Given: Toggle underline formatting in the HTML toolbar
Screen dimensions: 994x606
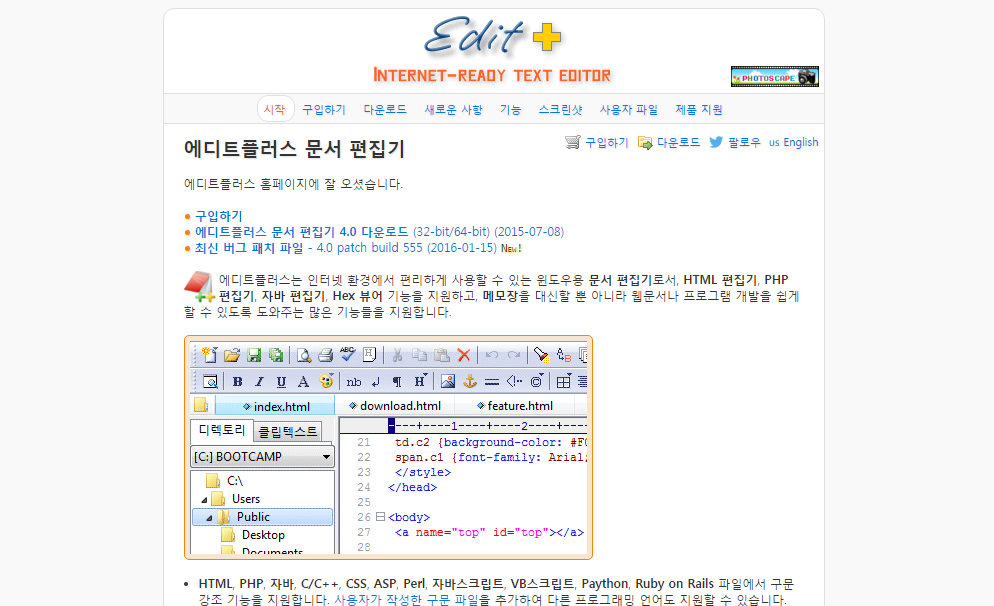Looking at the screenshot, I should [x=281, y=381].
